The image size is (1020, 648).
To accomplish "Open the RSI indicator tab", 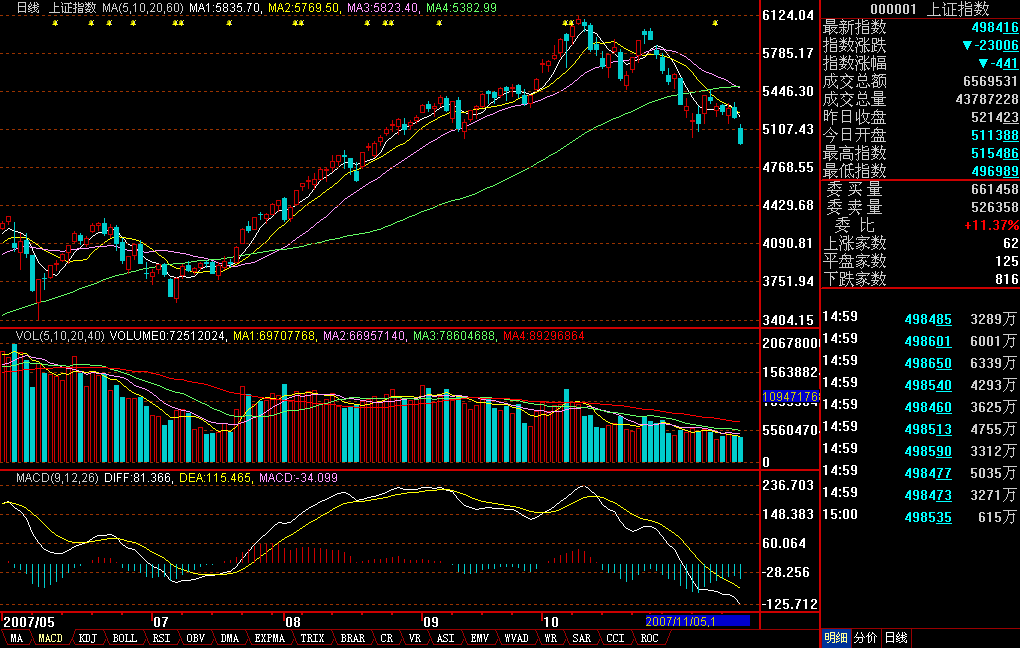I will 161,638.
